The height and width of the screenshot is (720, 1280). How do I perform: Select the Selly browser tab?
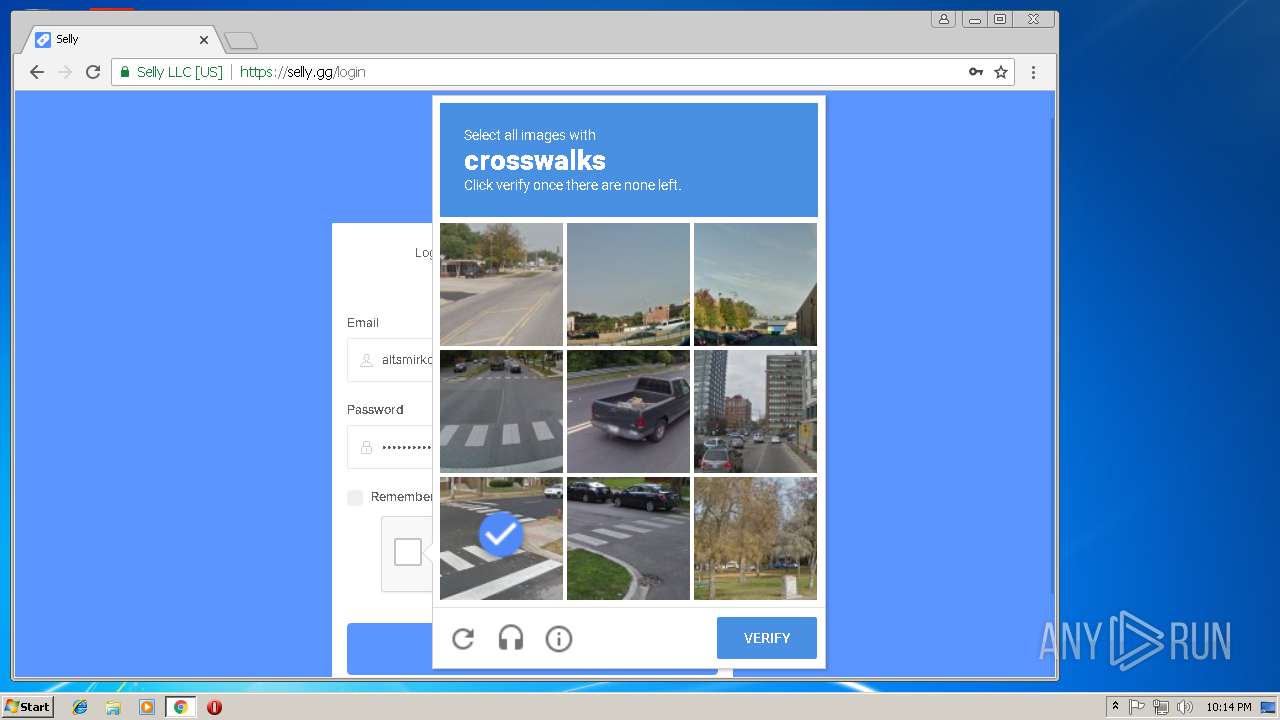point(120,39)
